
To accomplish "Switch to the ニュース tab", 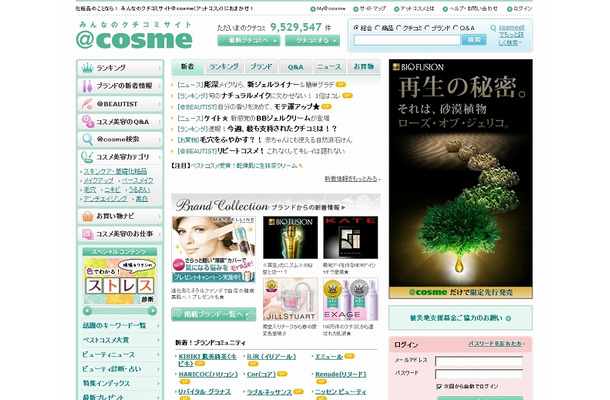I will [329, 67].
